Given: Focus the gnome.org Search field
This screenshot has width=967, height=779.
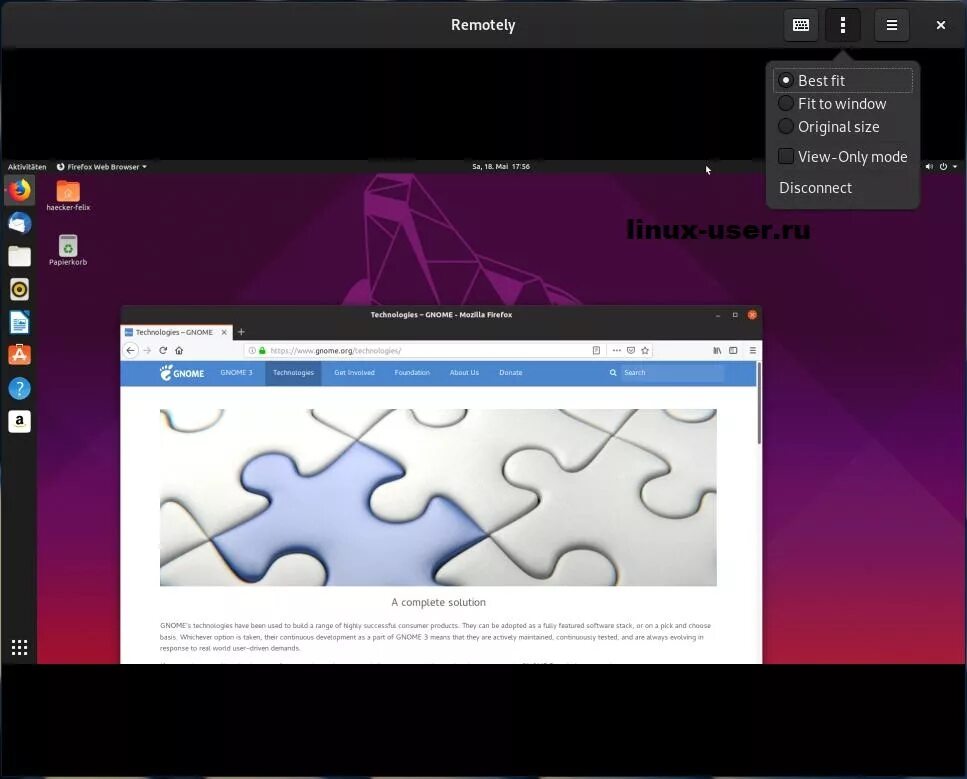Looking at the screenshot, I should pyautogui.click(x=672, y=373).
